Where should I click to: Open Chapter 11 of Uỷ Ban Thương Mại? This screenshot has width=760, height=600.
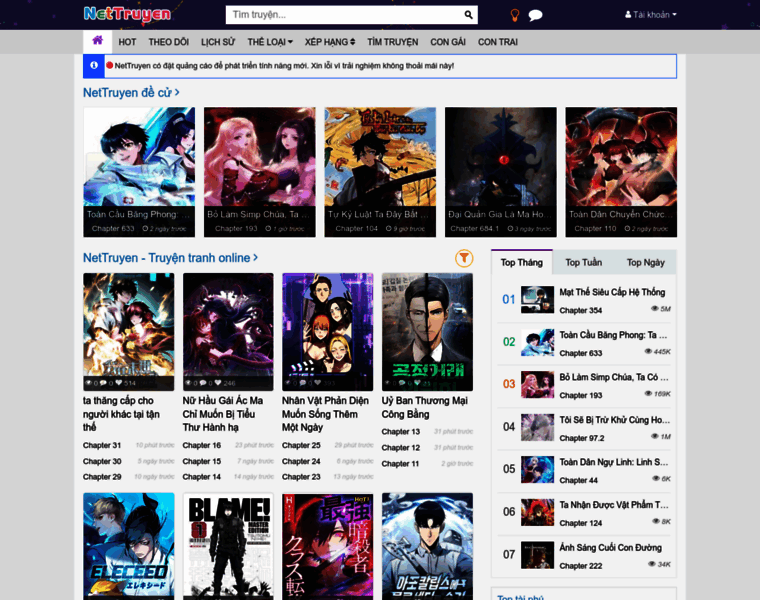pyautogui.click(x=400, y=463)
